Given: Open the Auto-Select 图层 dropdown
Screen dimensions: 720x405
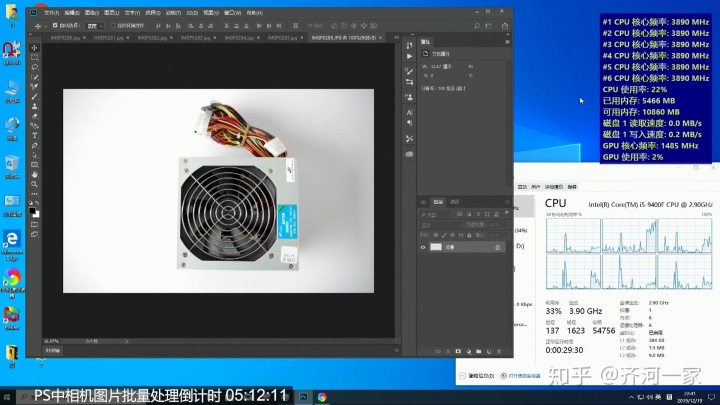Looking at the screenshot, I should [x=95, y=26].
